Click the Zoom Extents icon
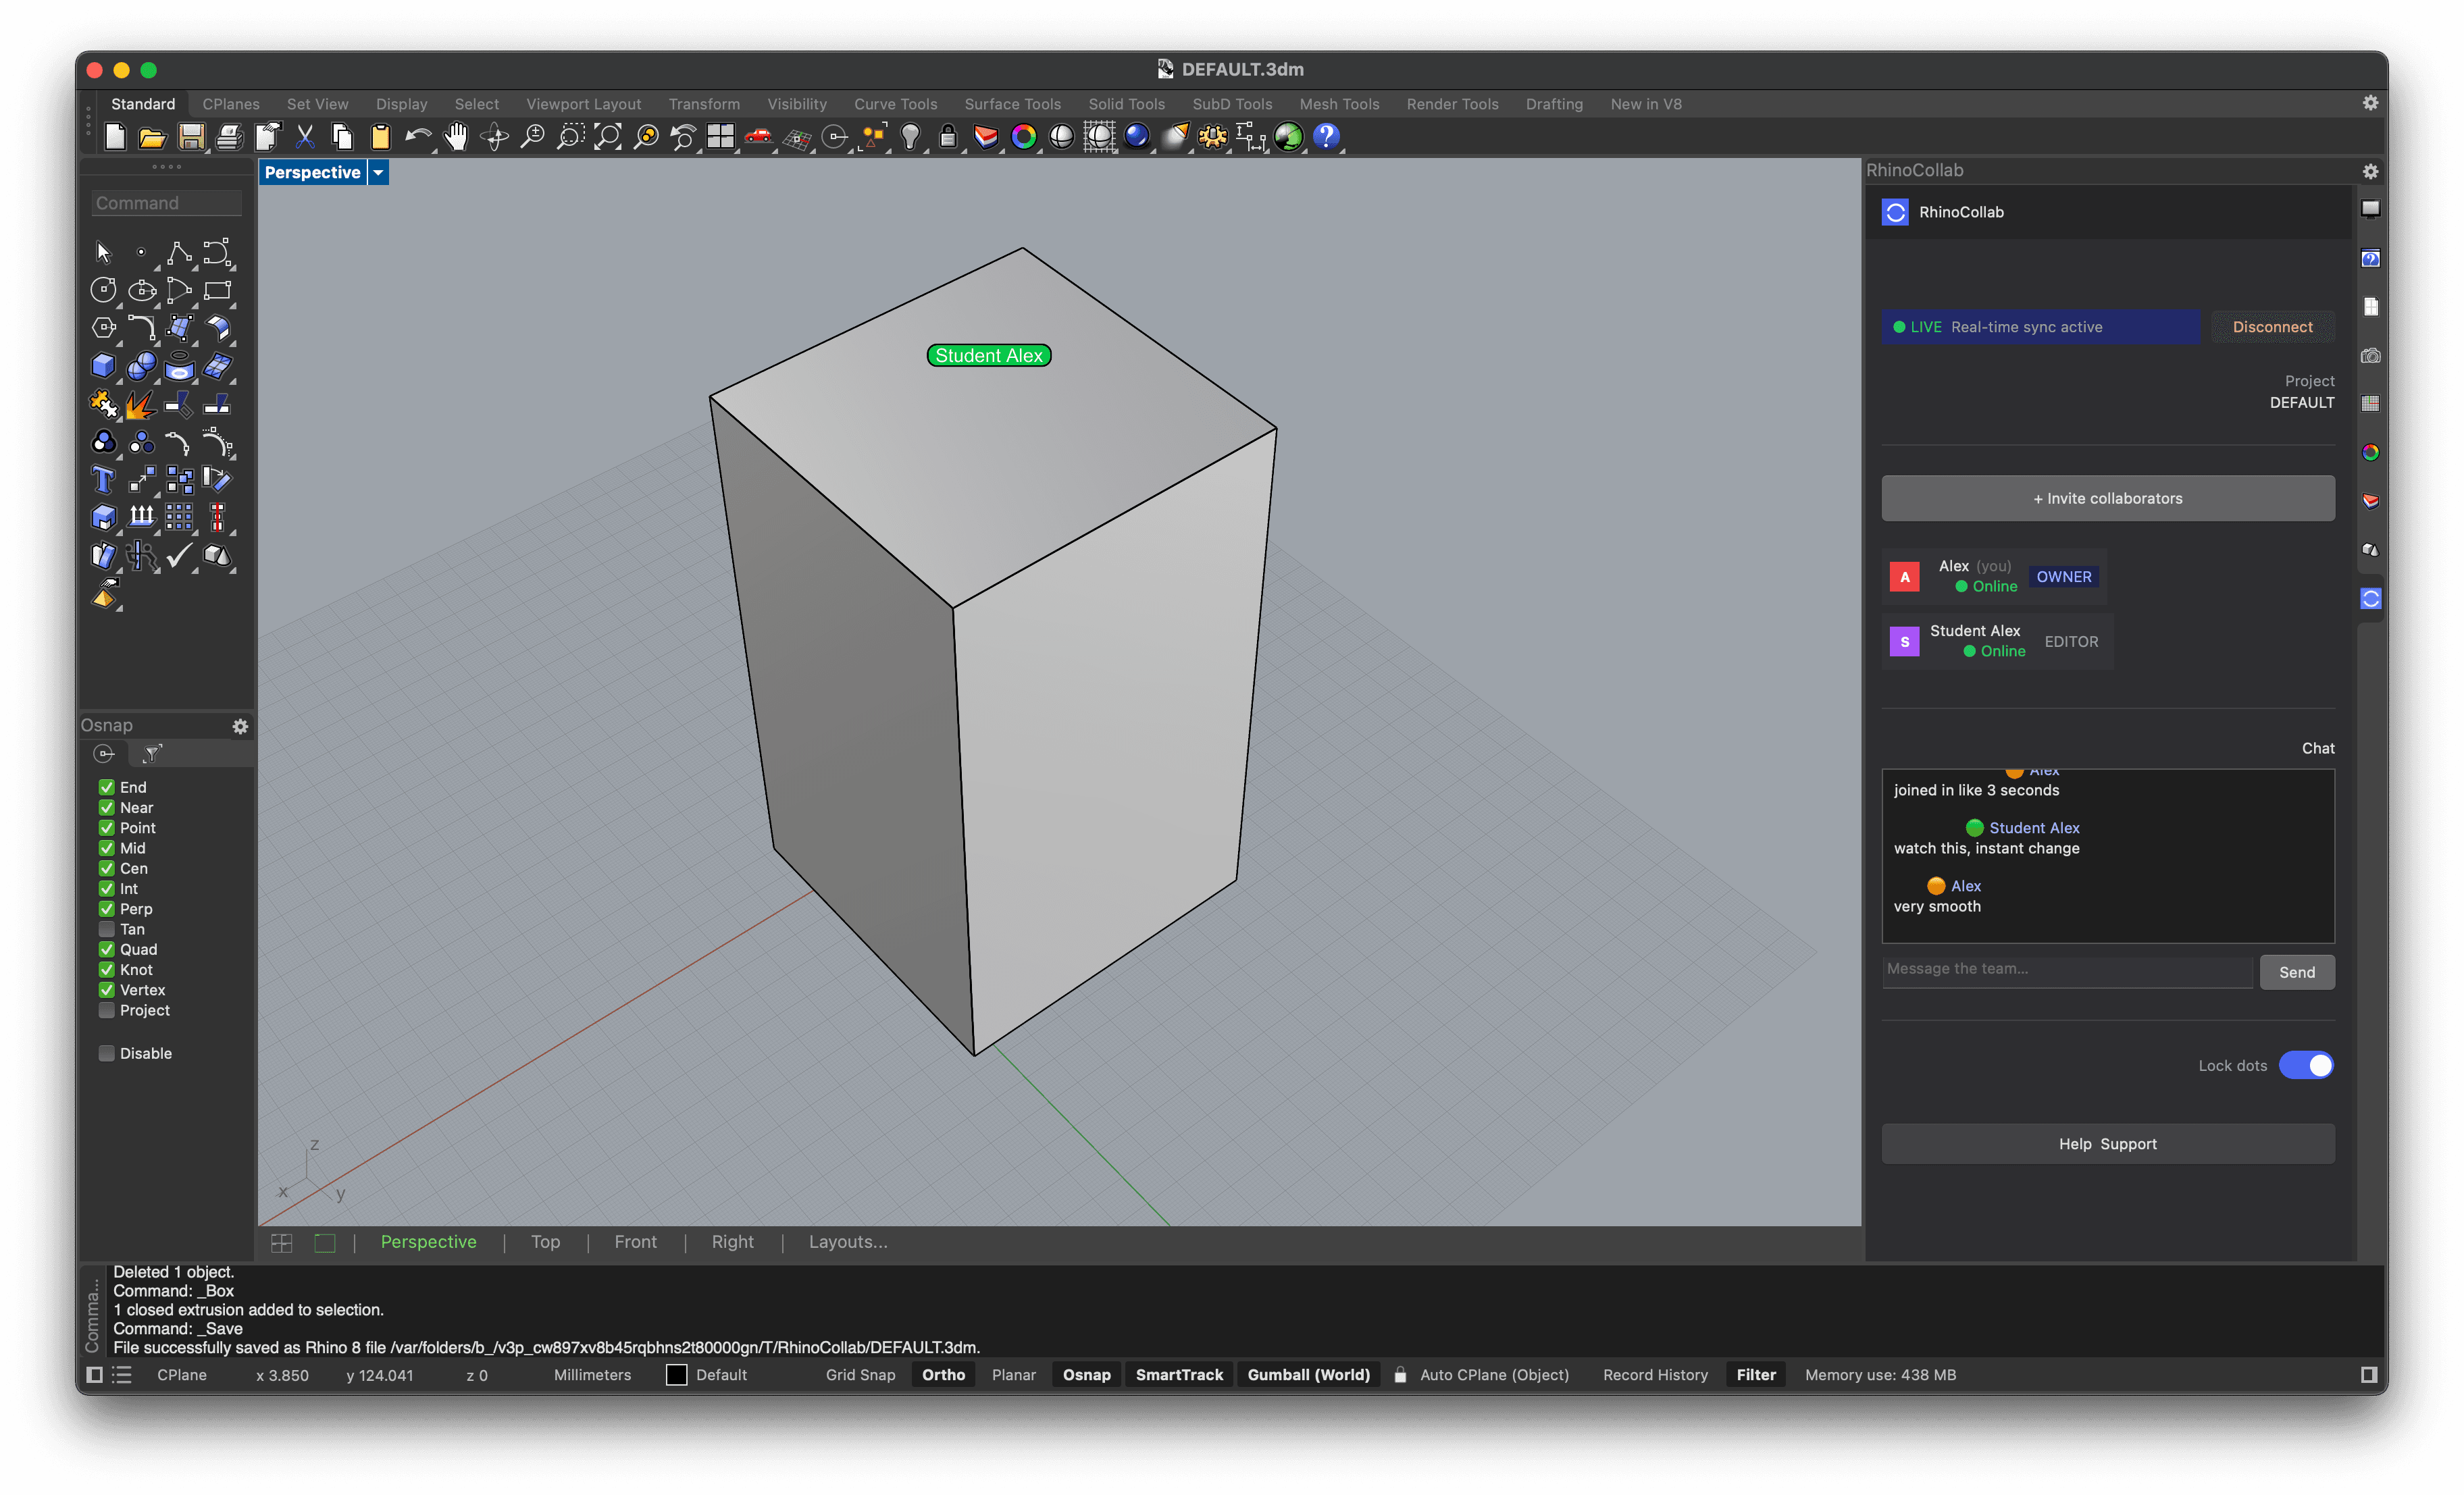 tap(608, 137)
